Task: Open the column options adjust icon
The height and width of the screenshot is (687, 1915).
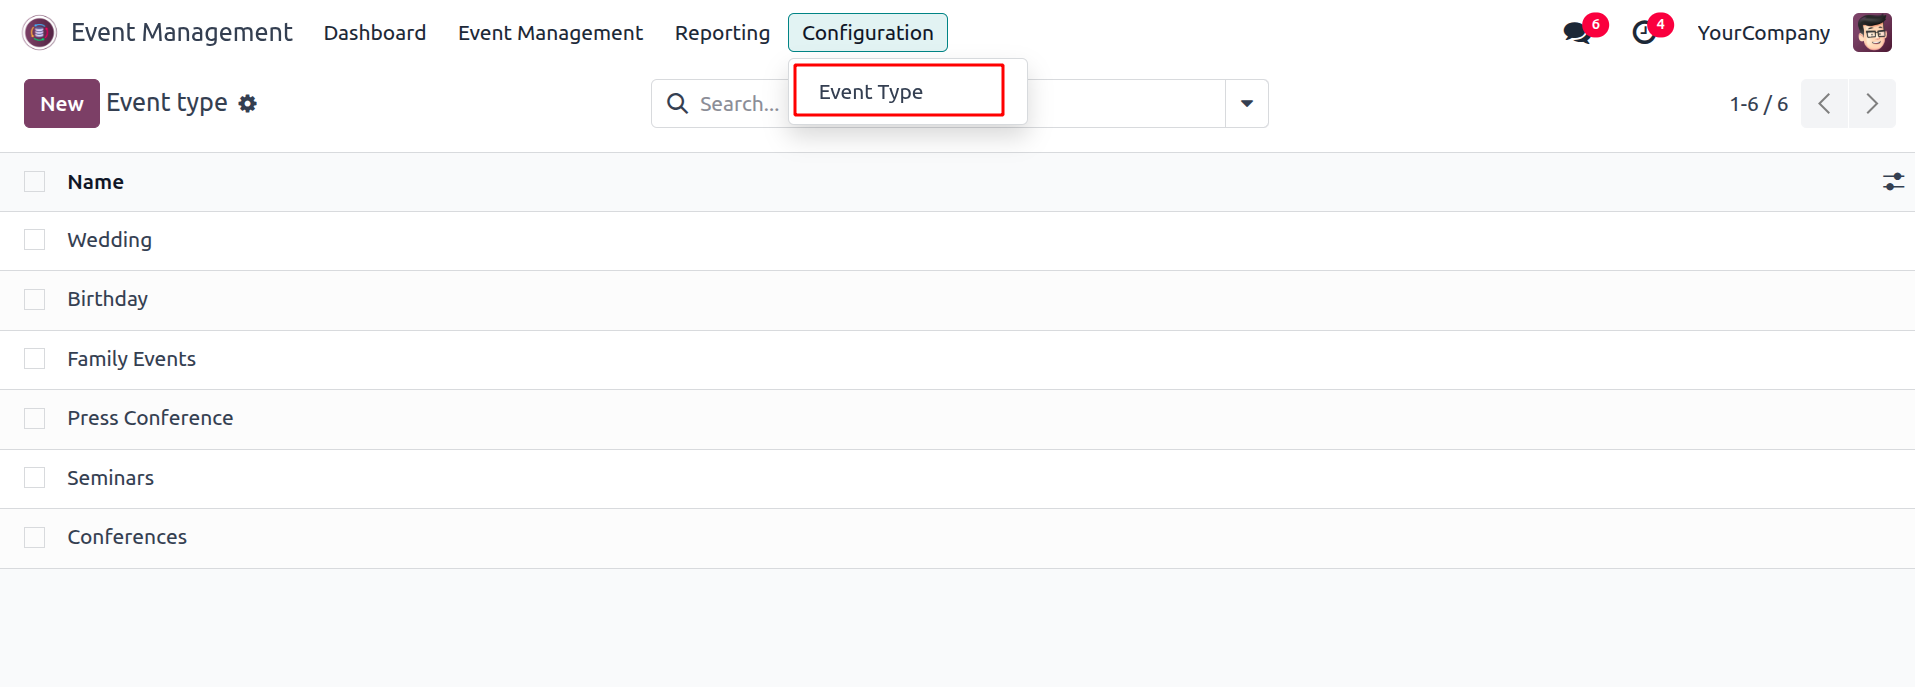Action: [x=1892, y=182]
